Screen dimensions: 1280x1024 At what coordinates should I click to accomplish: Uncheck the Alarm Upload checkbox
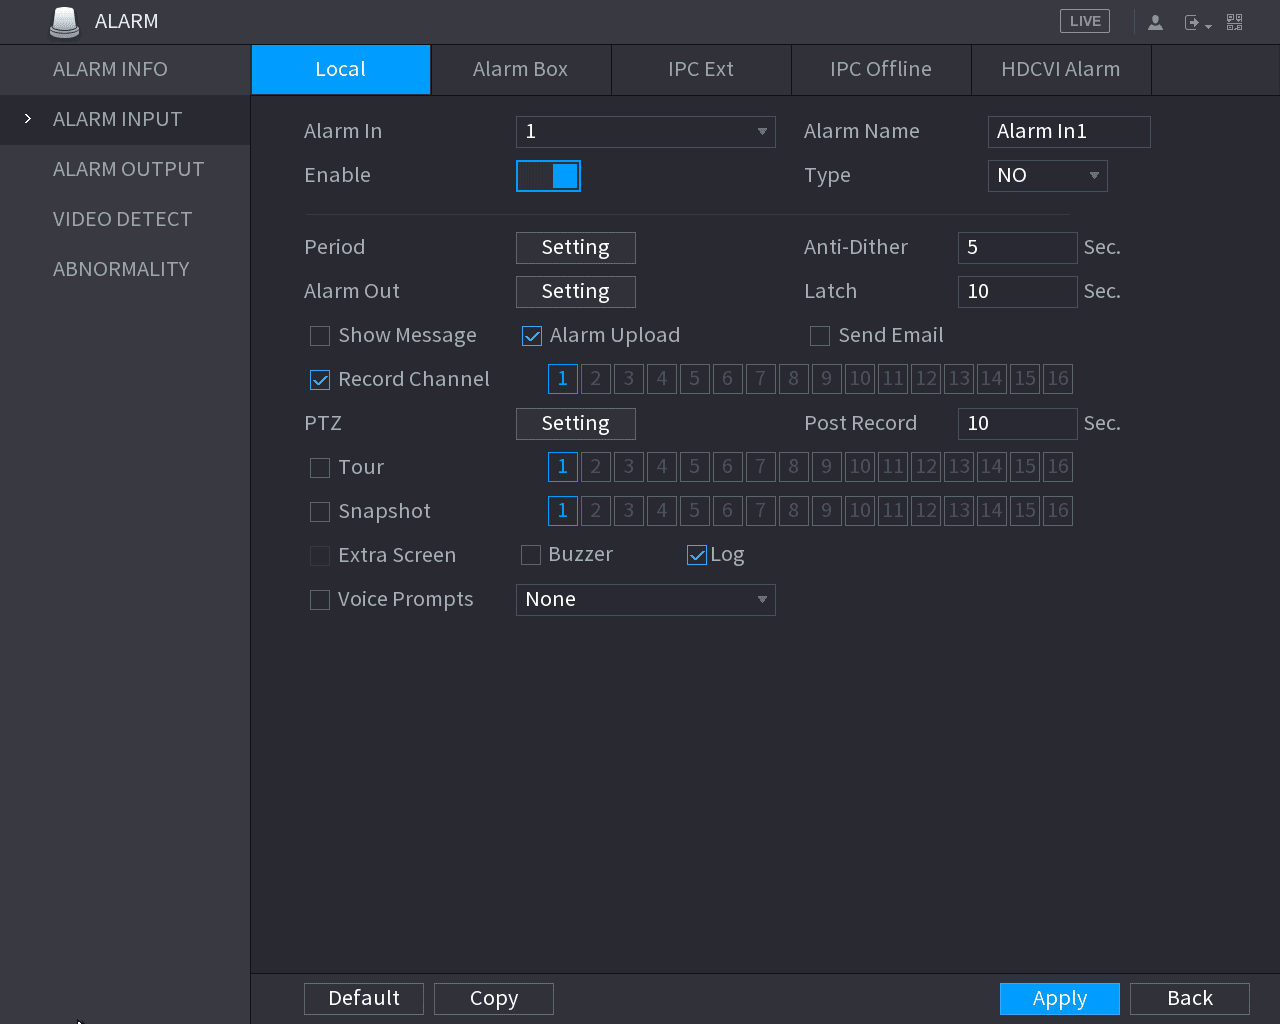point(532,336)
